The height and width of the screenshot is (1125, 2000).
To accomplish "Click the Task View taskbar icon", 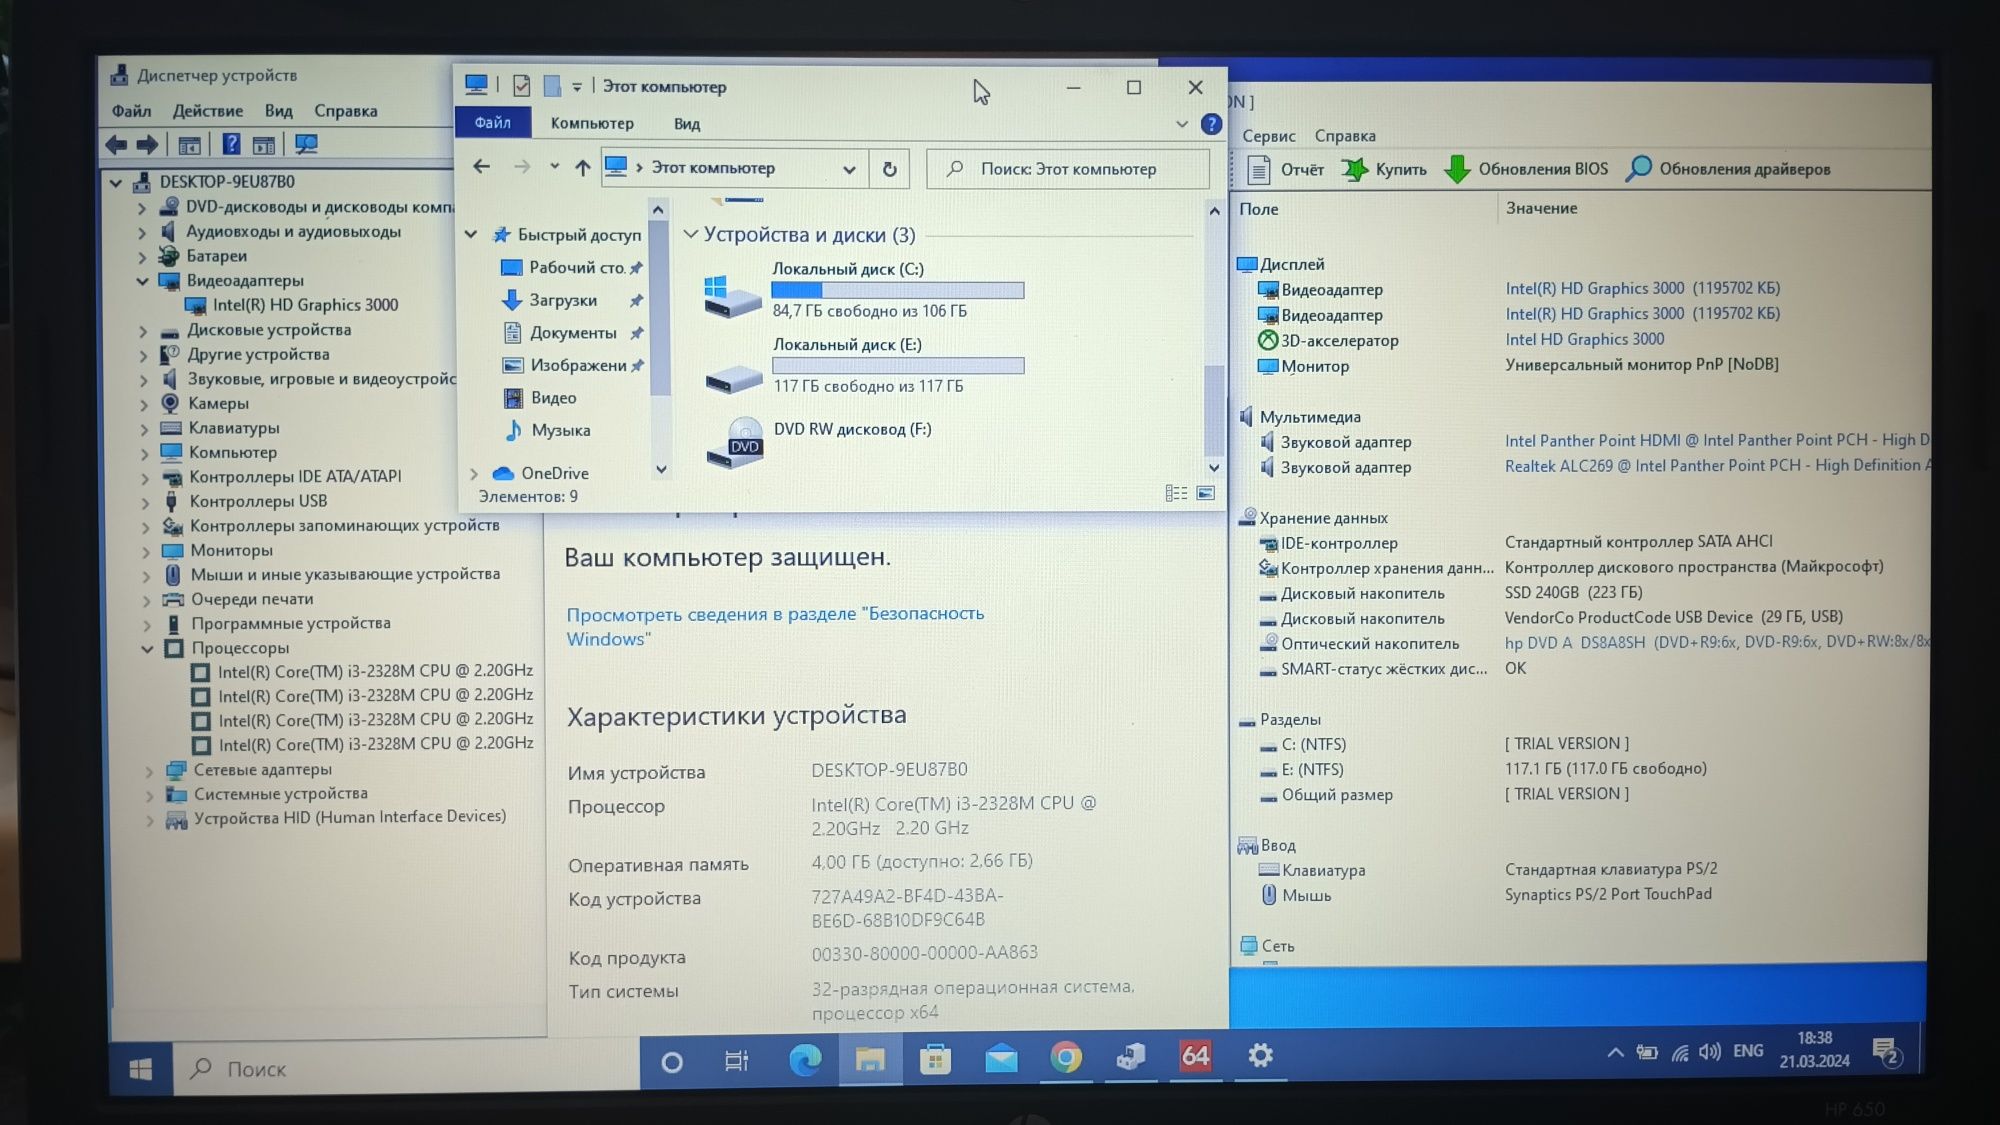I will pos(736,1061).
